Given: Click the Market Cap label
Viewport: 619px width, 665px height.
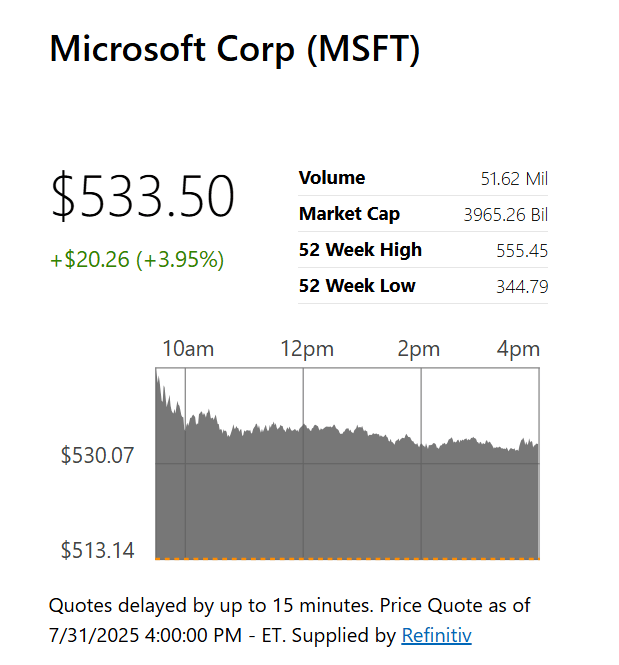Looking at the screenshot, I should click(x=349, y=214).
